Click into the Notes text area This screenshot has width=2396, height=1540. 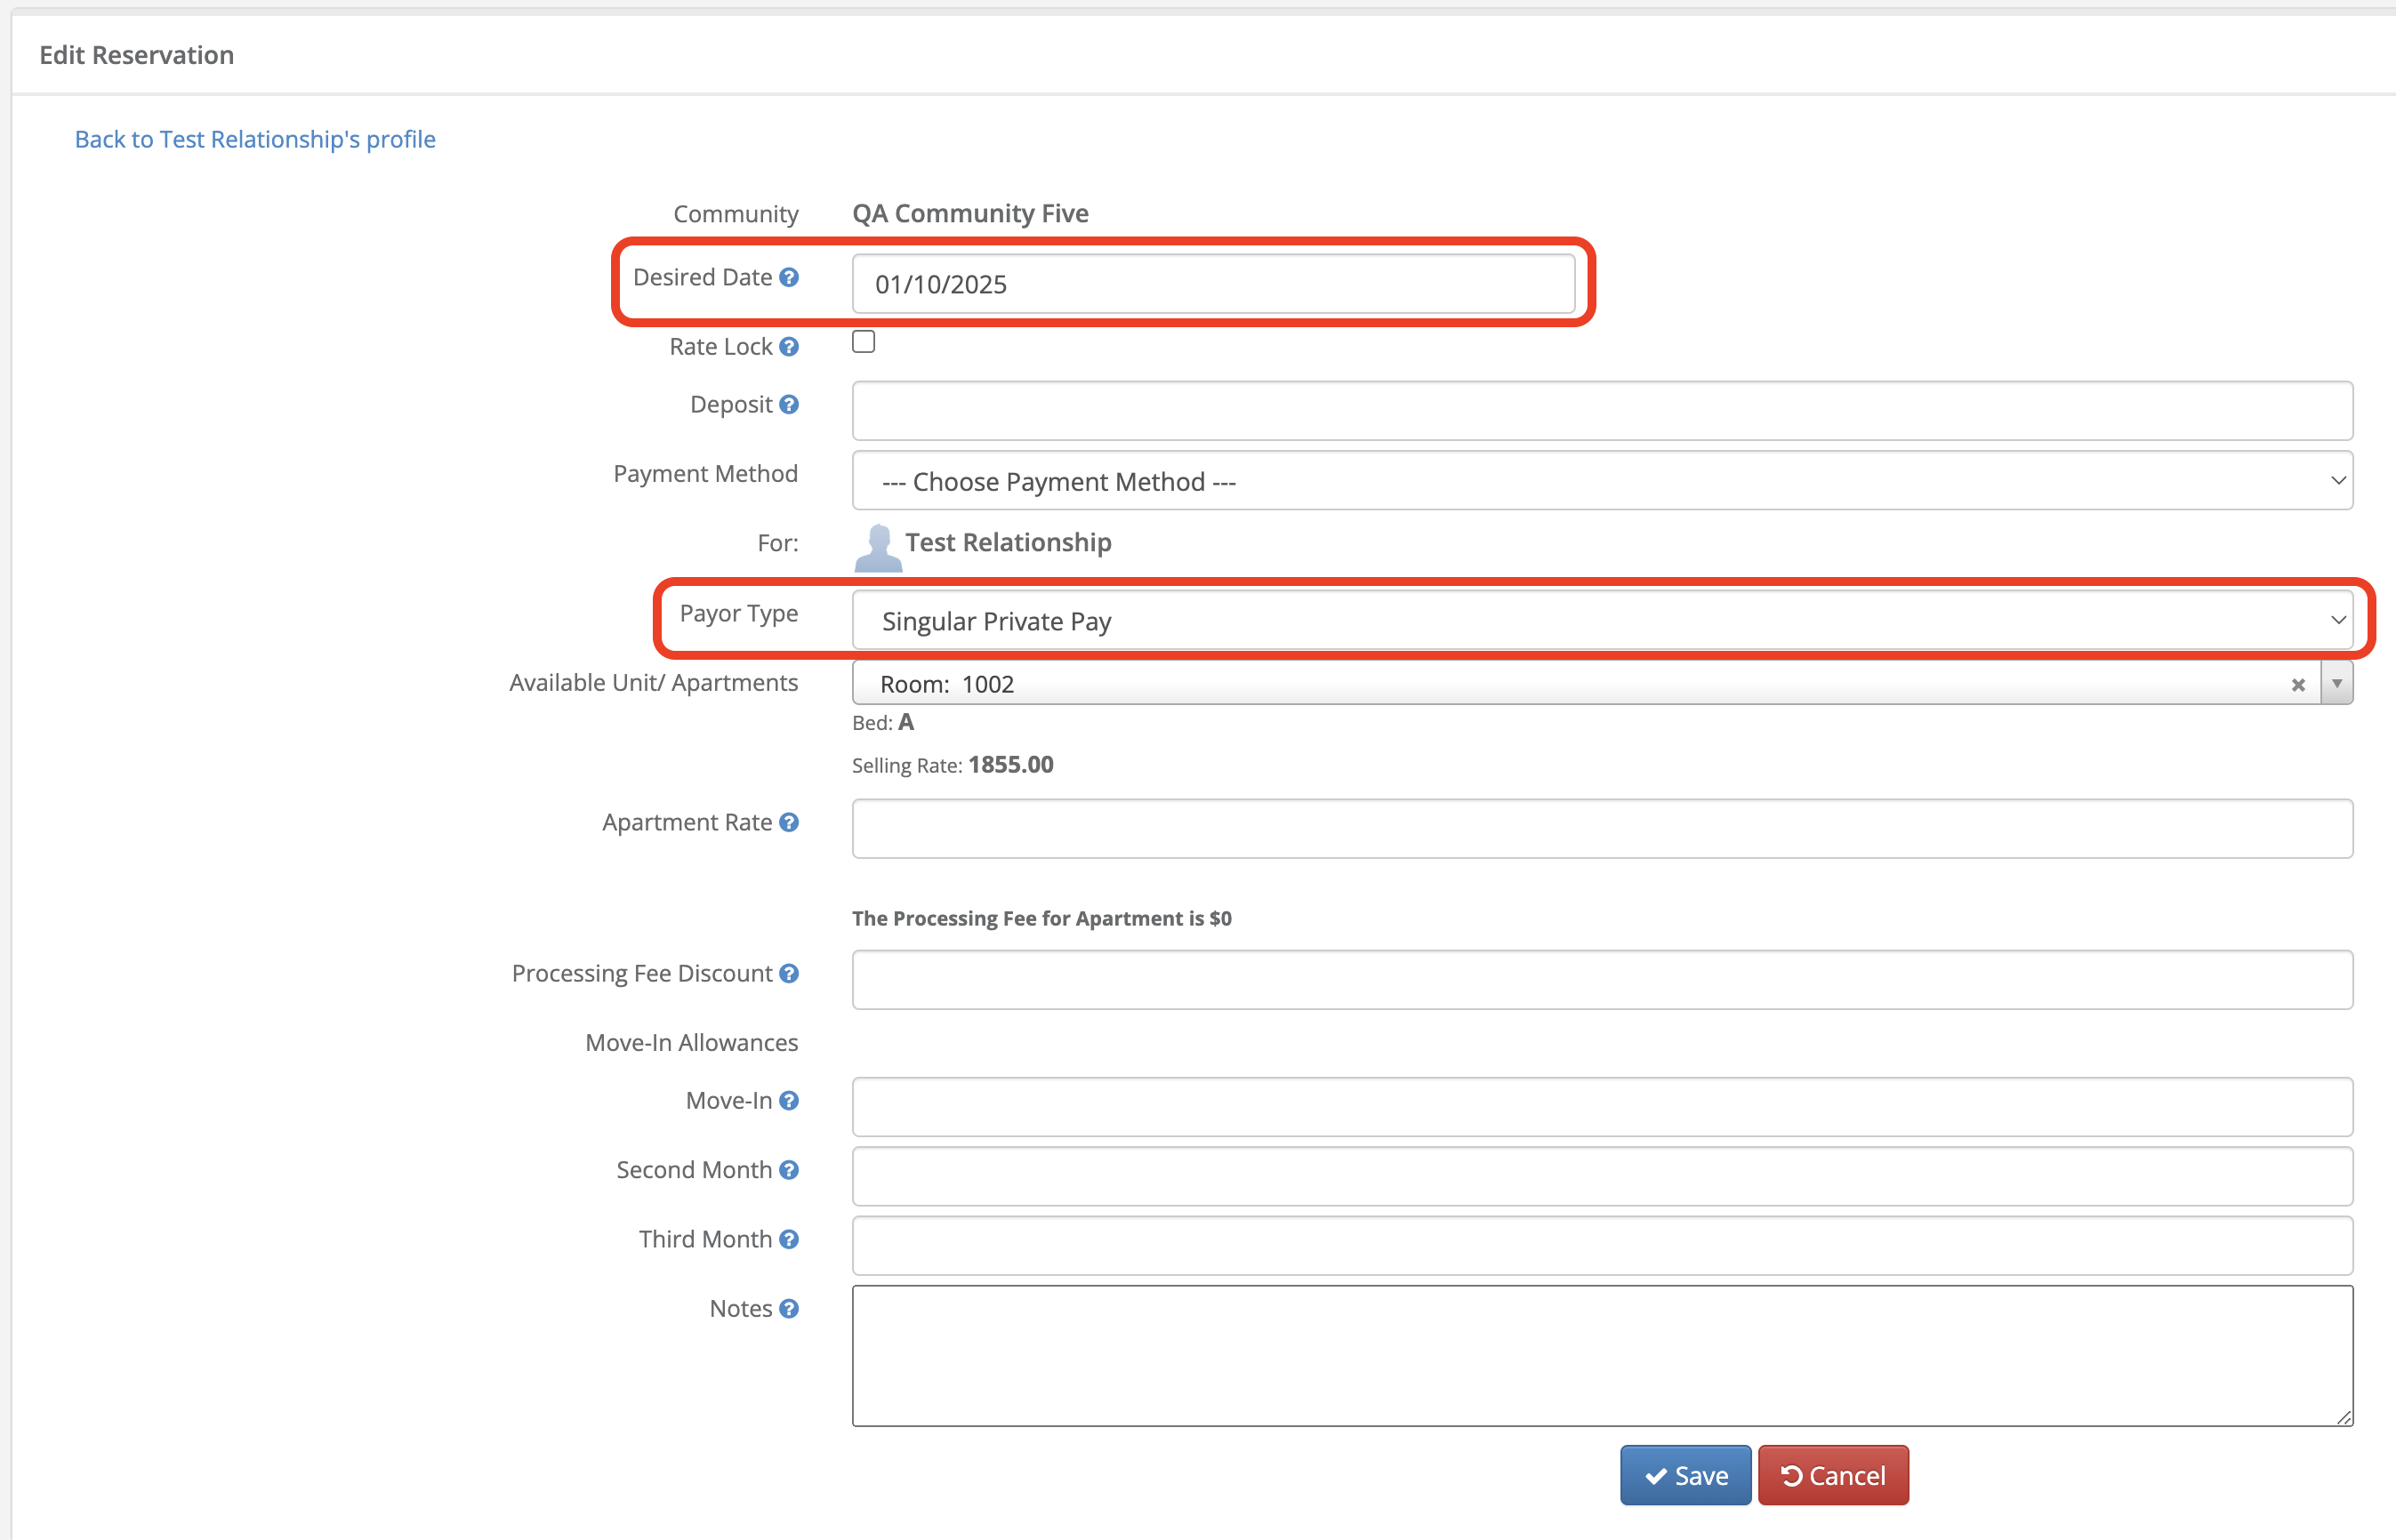[x=1601, y=1355]
